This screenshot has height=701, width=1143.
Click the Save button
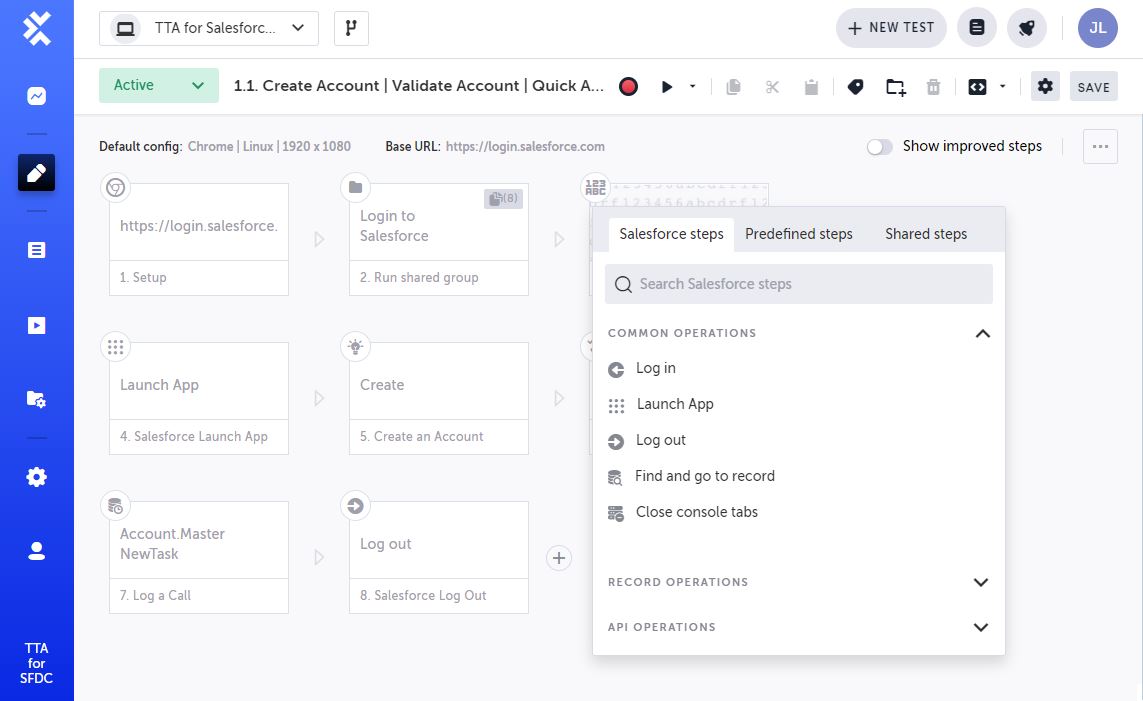tap(1093, 87)
